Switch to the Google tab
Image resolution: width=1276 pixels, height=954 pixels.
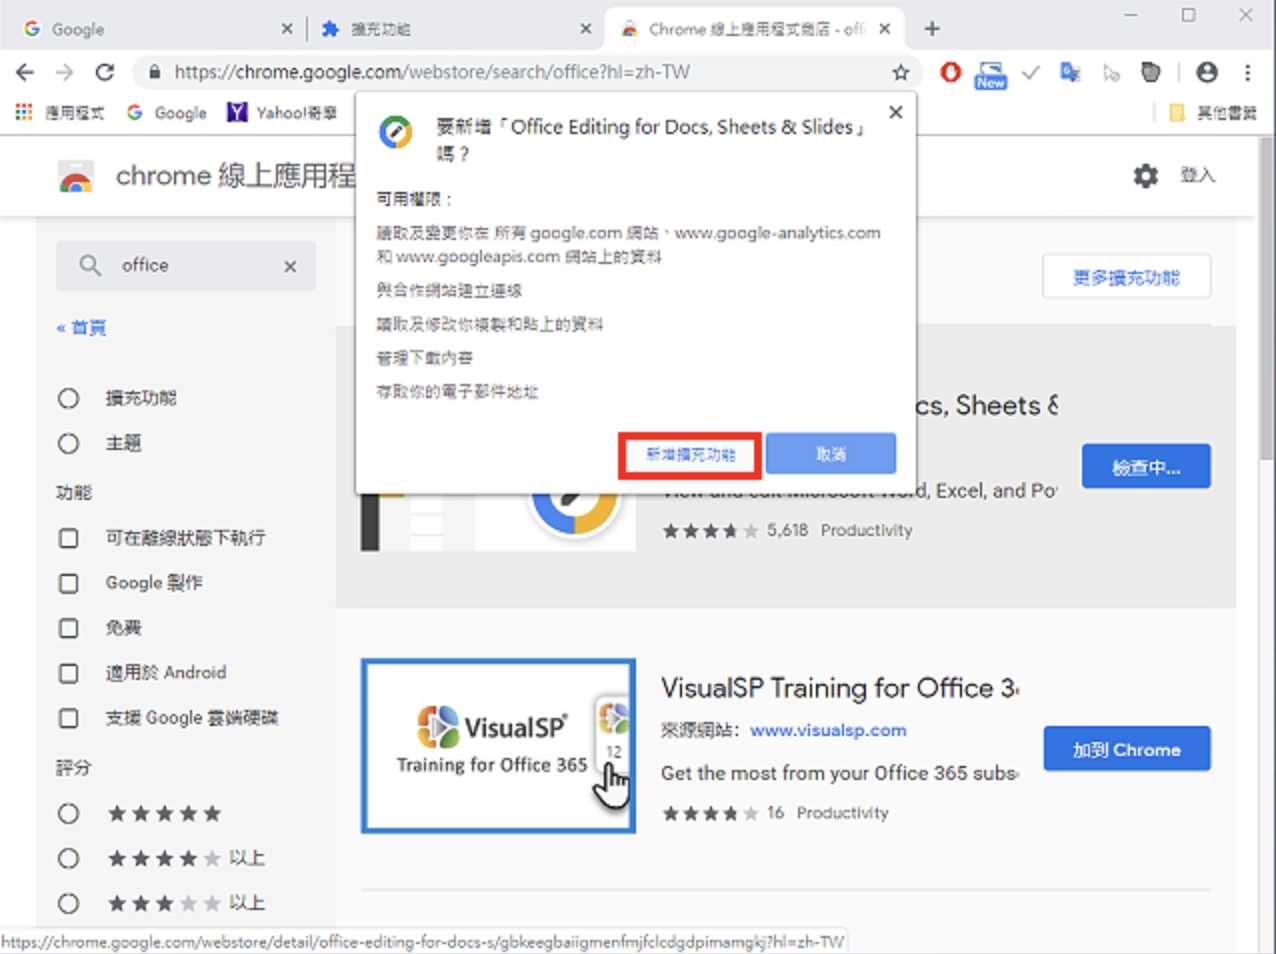(155, 29)
